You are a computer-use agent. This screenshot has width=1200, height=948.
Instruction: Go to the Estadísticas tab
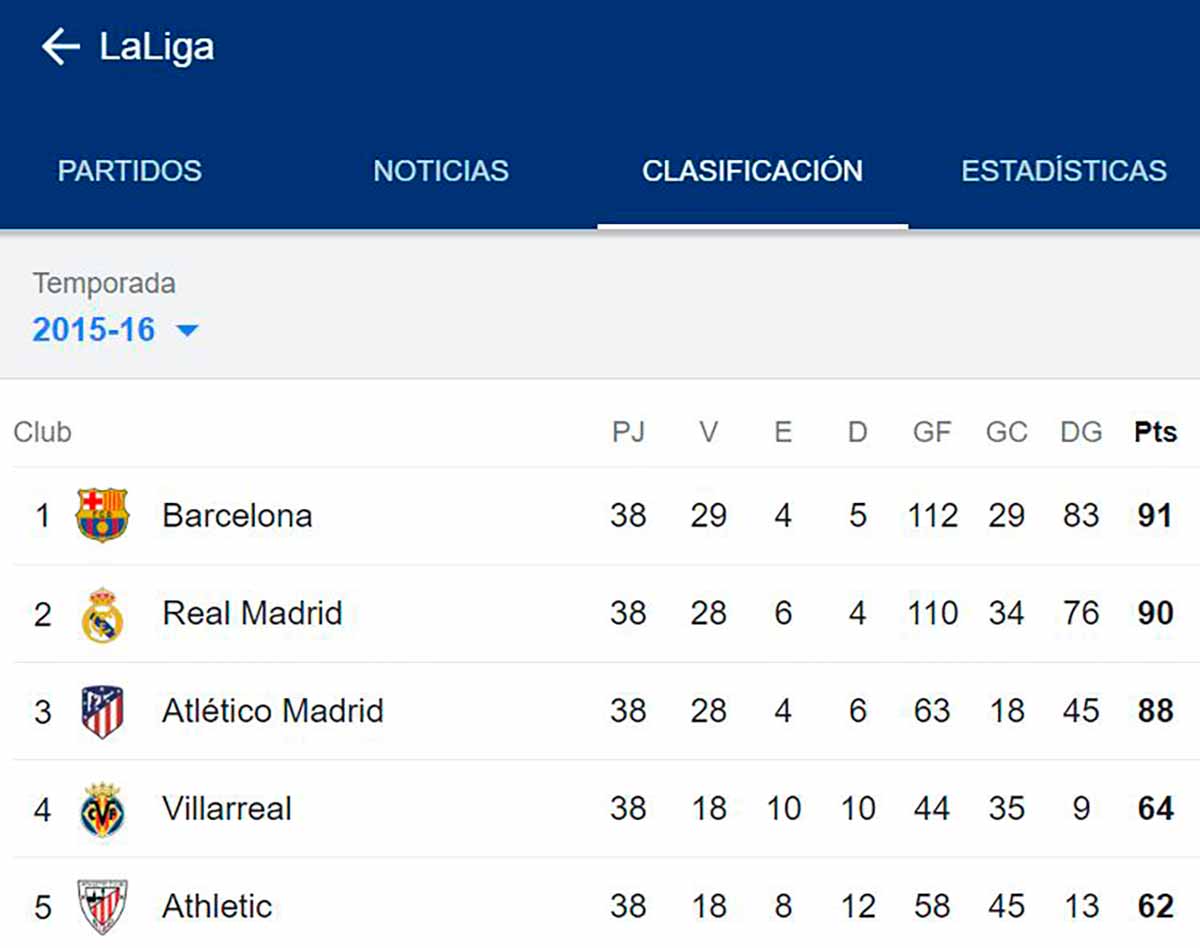coord(1064,171)
